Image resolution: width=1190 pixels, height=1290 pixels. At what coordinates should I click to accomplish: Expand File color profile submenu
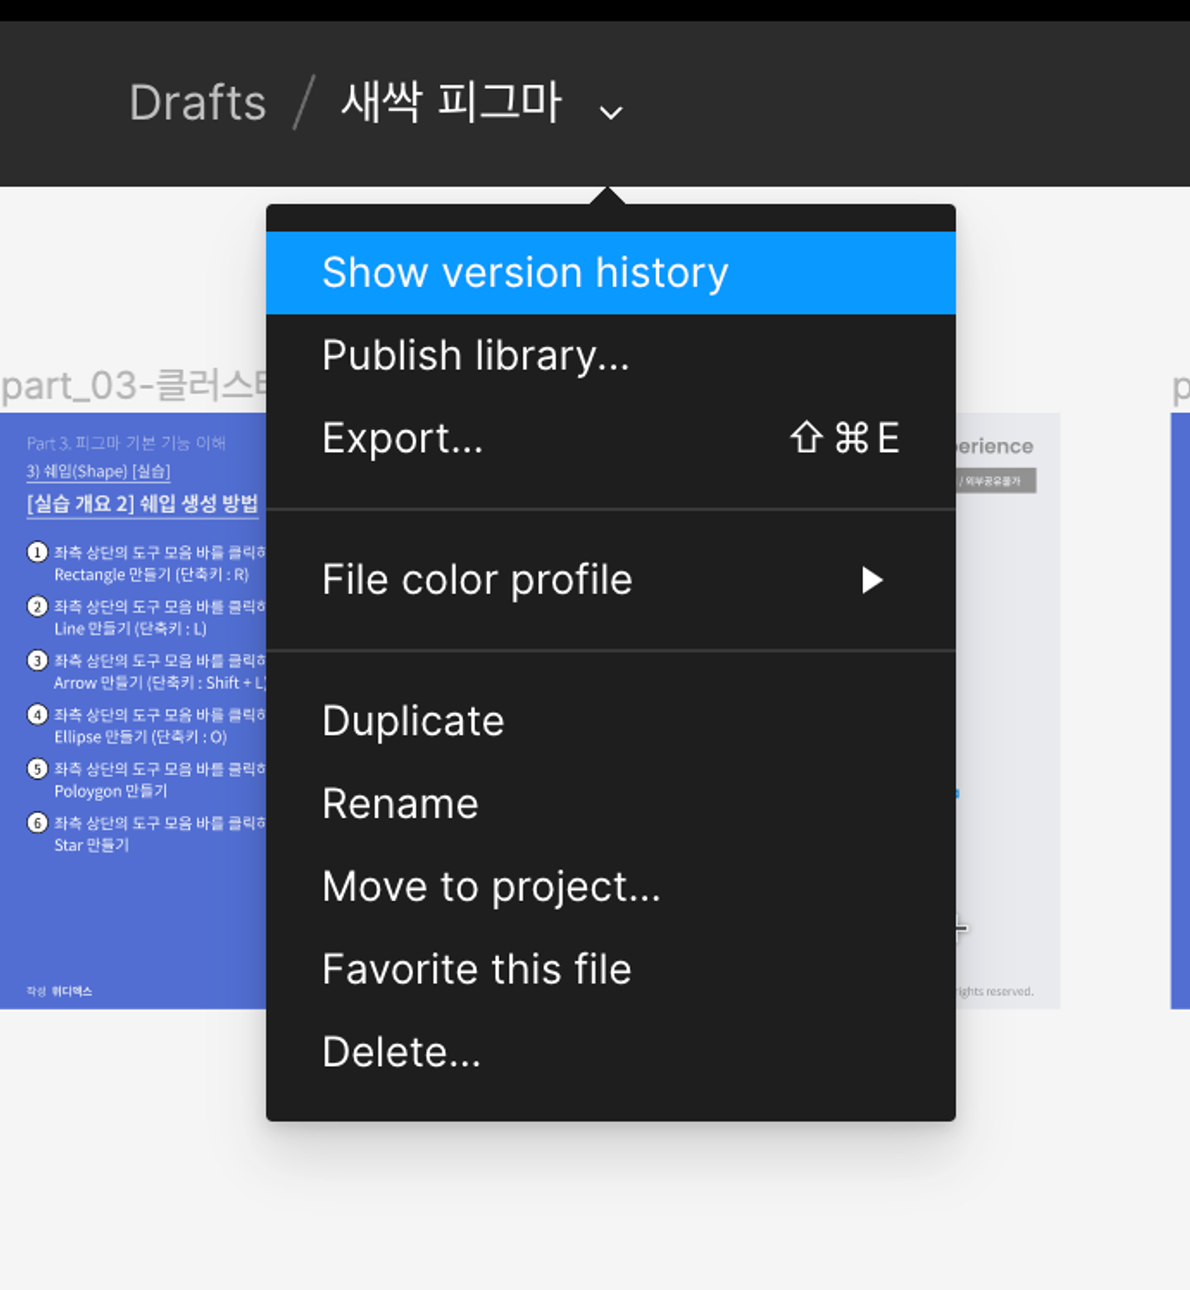[610, 580]
